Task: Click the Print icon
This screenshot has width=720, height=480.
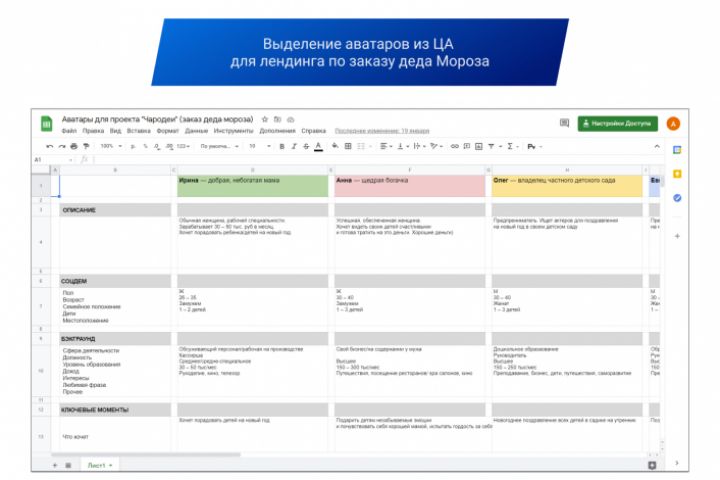Action: tap(74, 147)
